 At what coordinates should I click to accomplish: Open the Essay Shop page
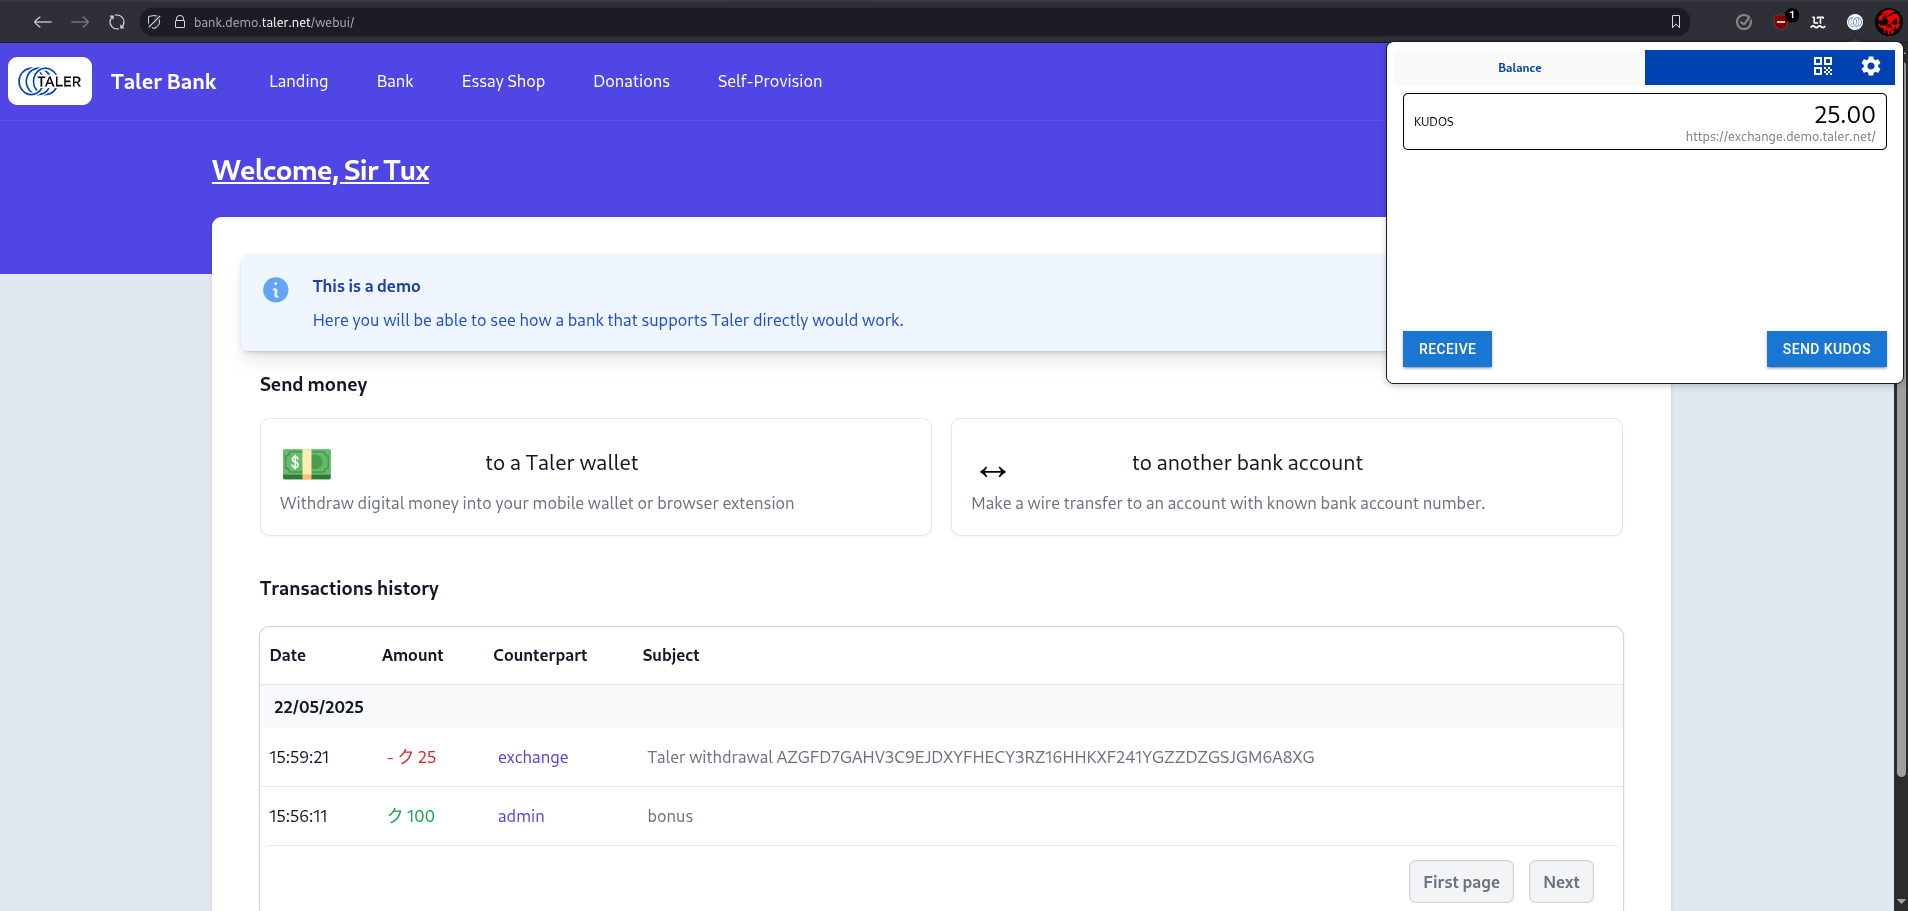click(503, 81)
